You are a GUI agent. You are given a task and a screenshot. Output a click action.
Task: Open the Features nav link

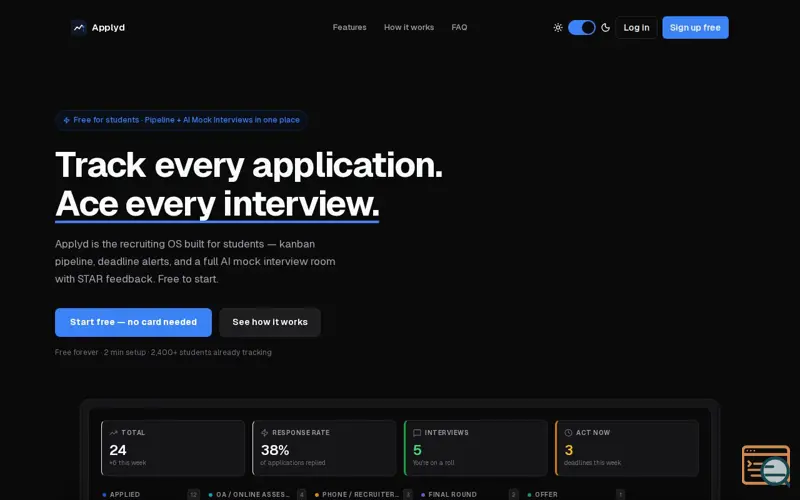pos(349,28)
